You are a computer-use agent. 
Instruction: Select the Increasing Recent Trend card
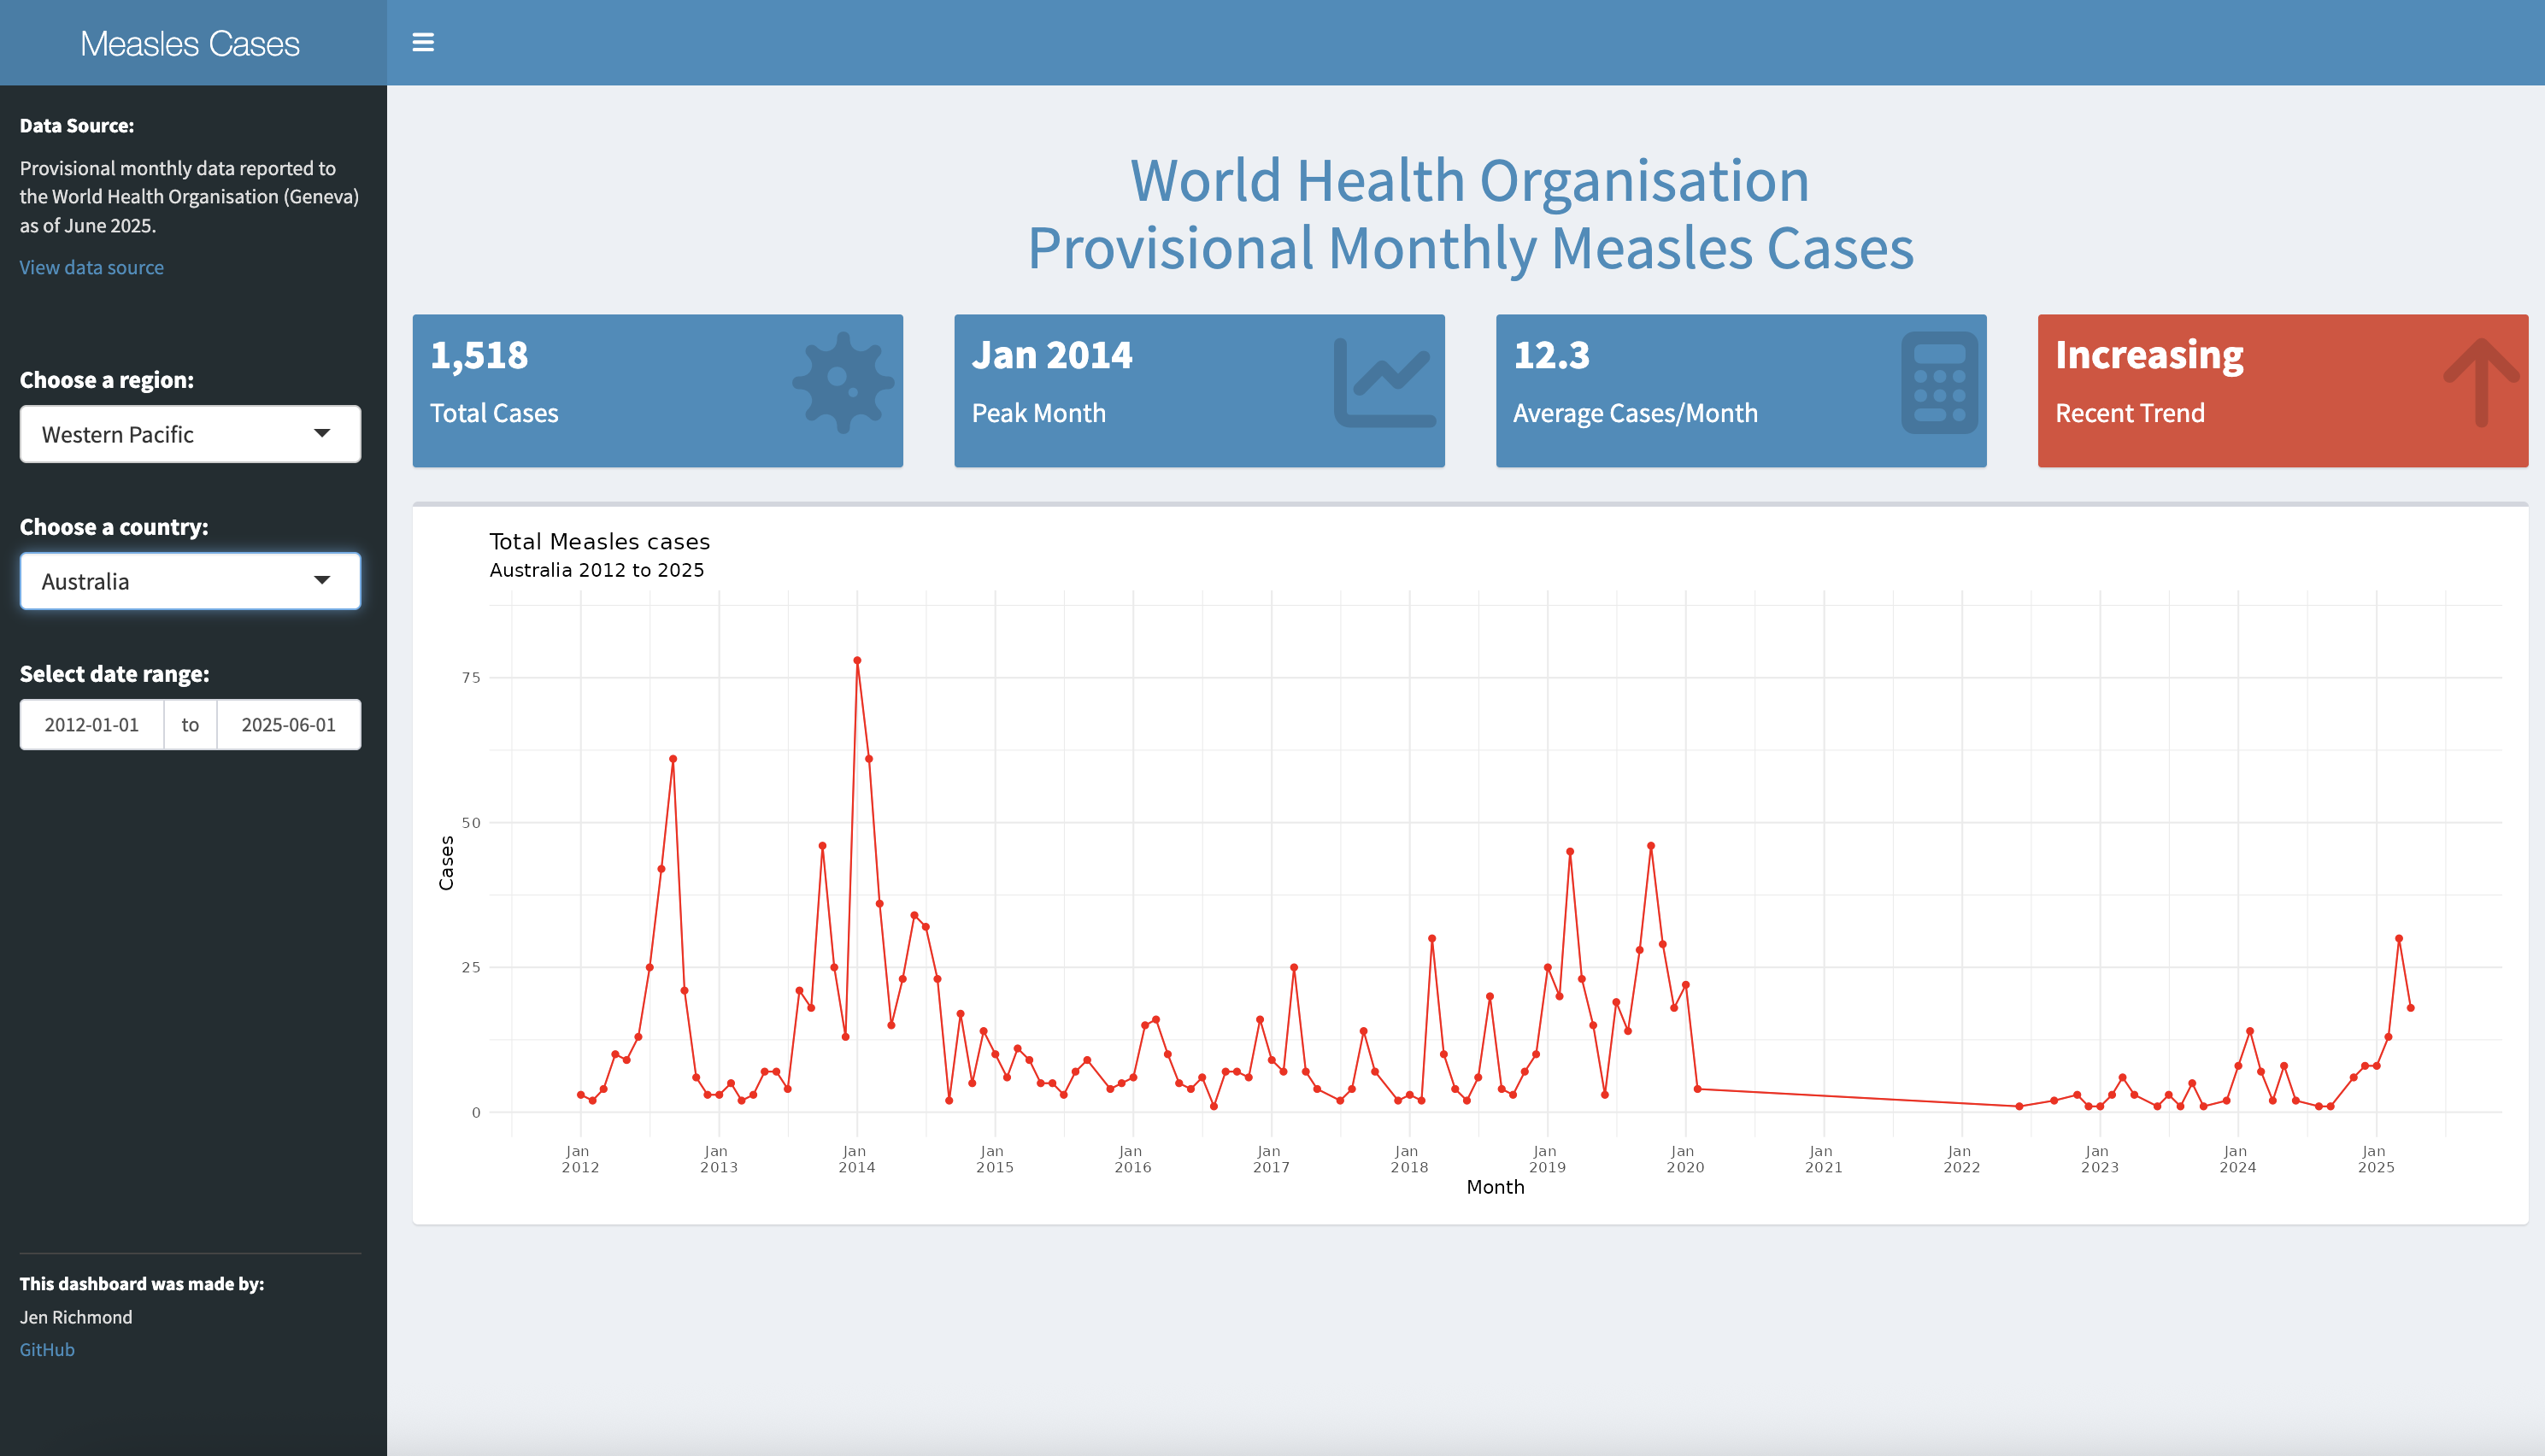point(2283,391)
